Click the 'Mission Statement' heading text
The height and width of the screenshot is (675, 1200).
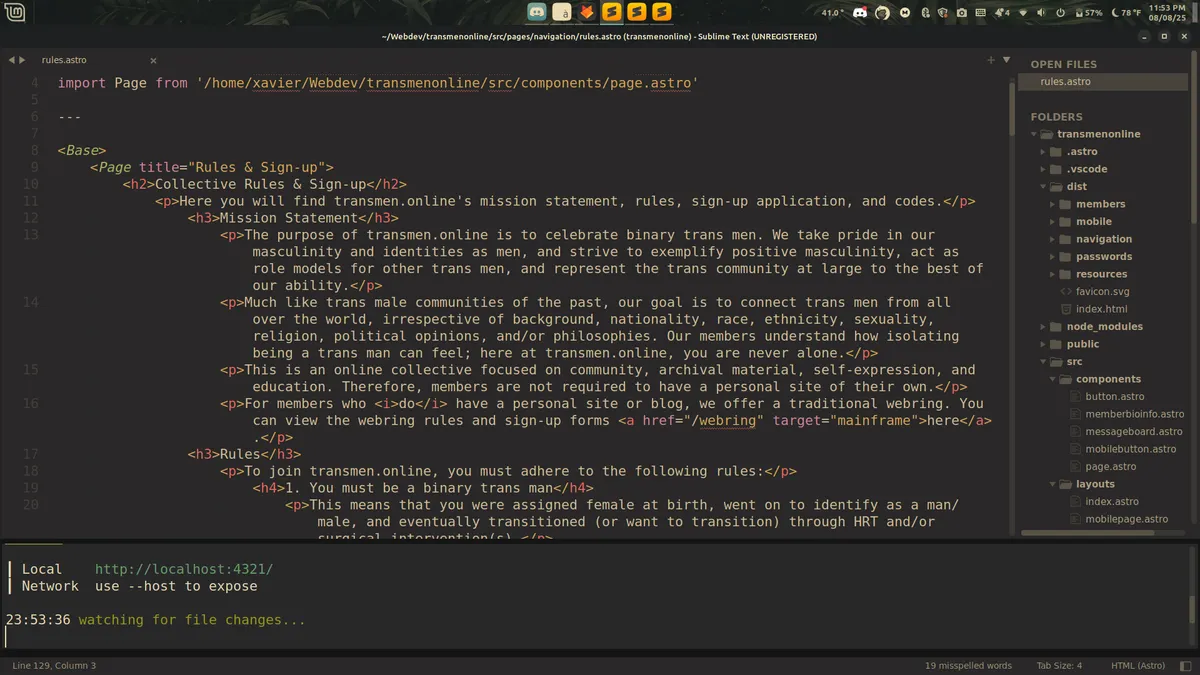(x=289, y=218)
